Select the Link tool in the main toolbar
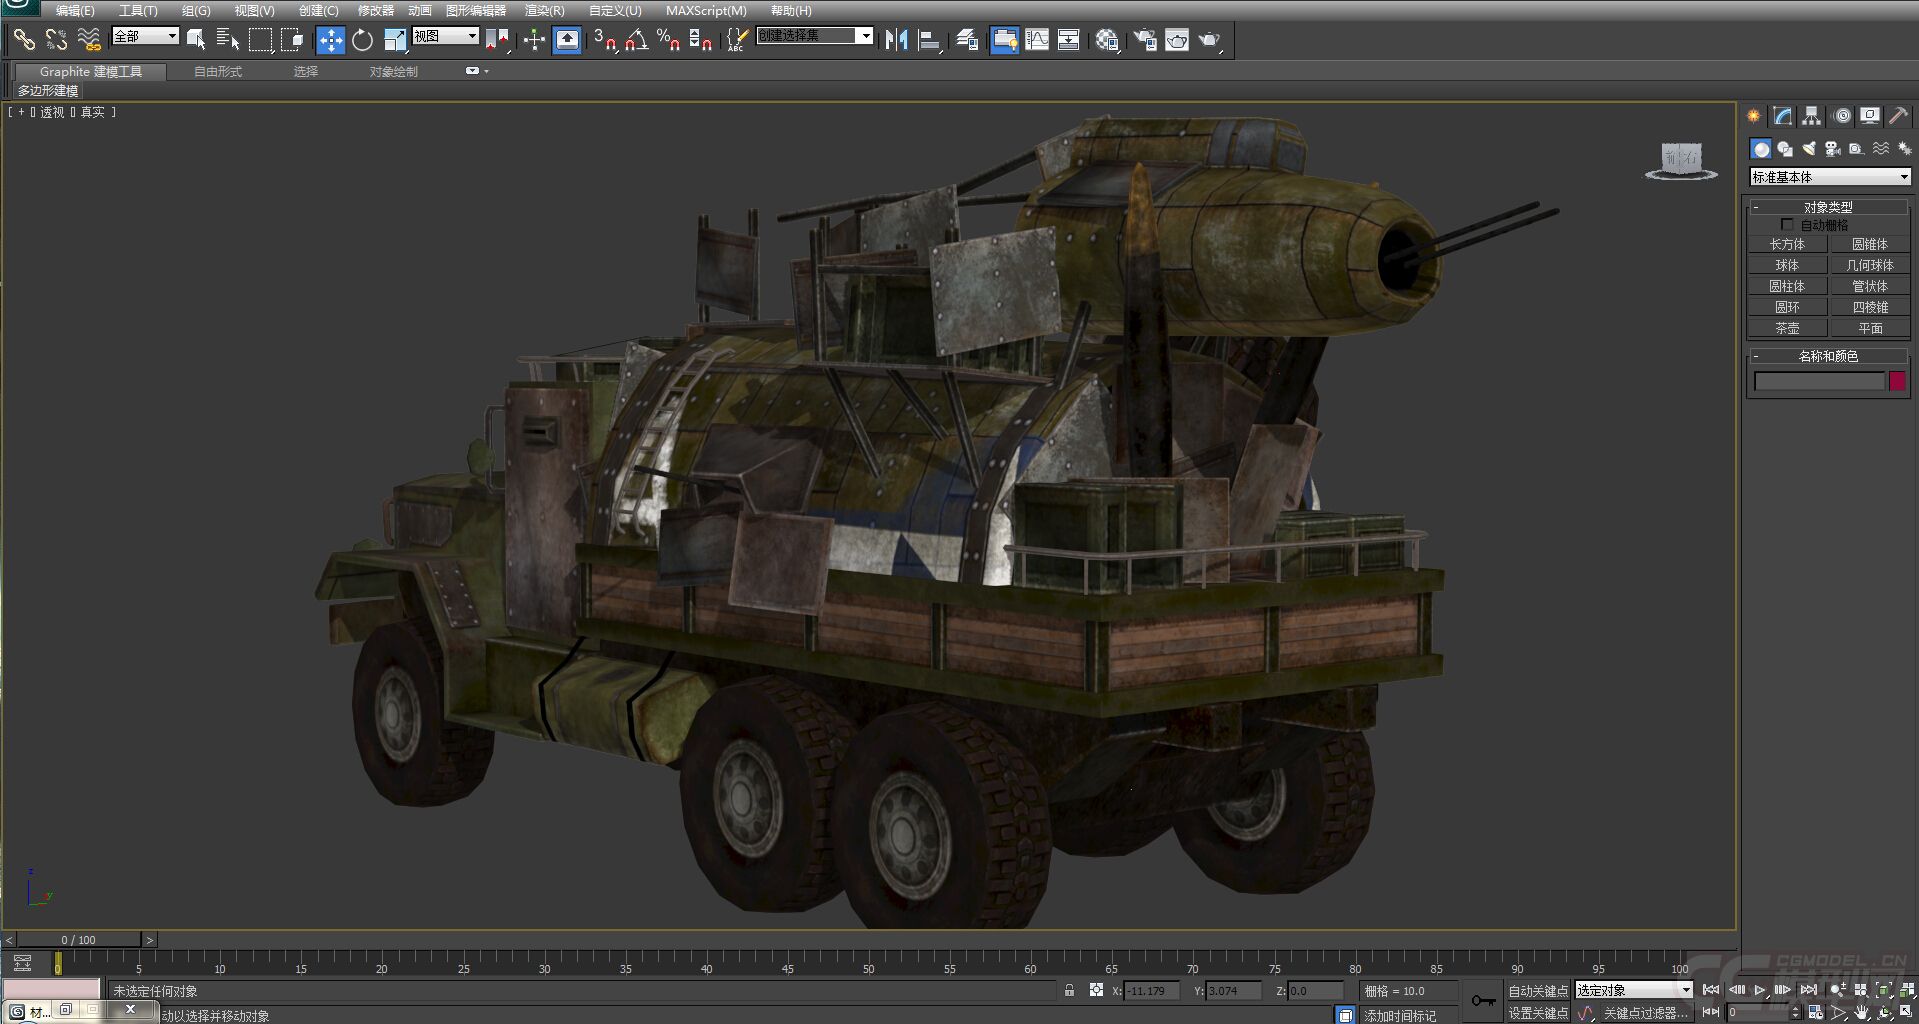The height and width of the screenshot is (1024, 1919). point(23,39)
